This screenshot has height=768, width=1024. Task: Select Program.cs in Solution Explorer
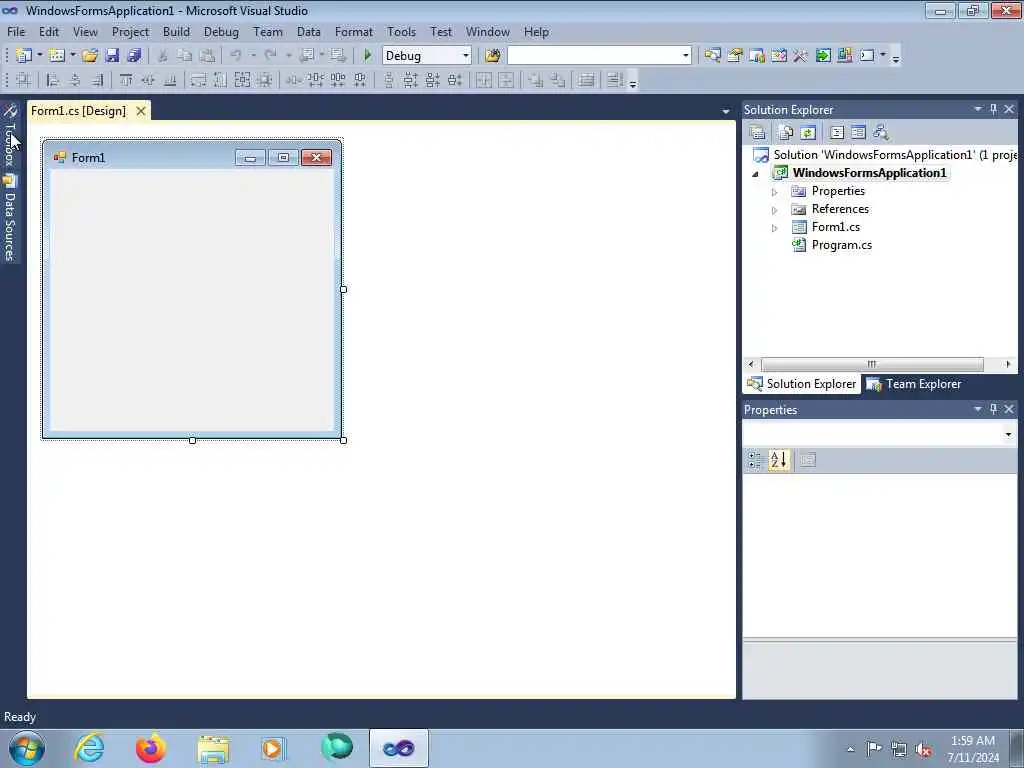click(x=841, y=245)
